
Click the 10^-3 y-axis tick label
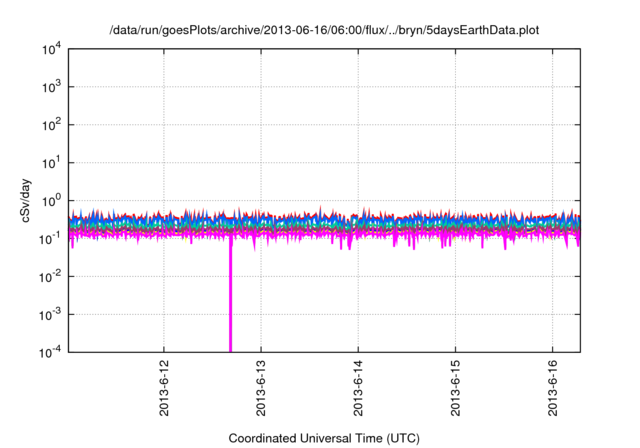pyautogui.click(x=50, y=315)
